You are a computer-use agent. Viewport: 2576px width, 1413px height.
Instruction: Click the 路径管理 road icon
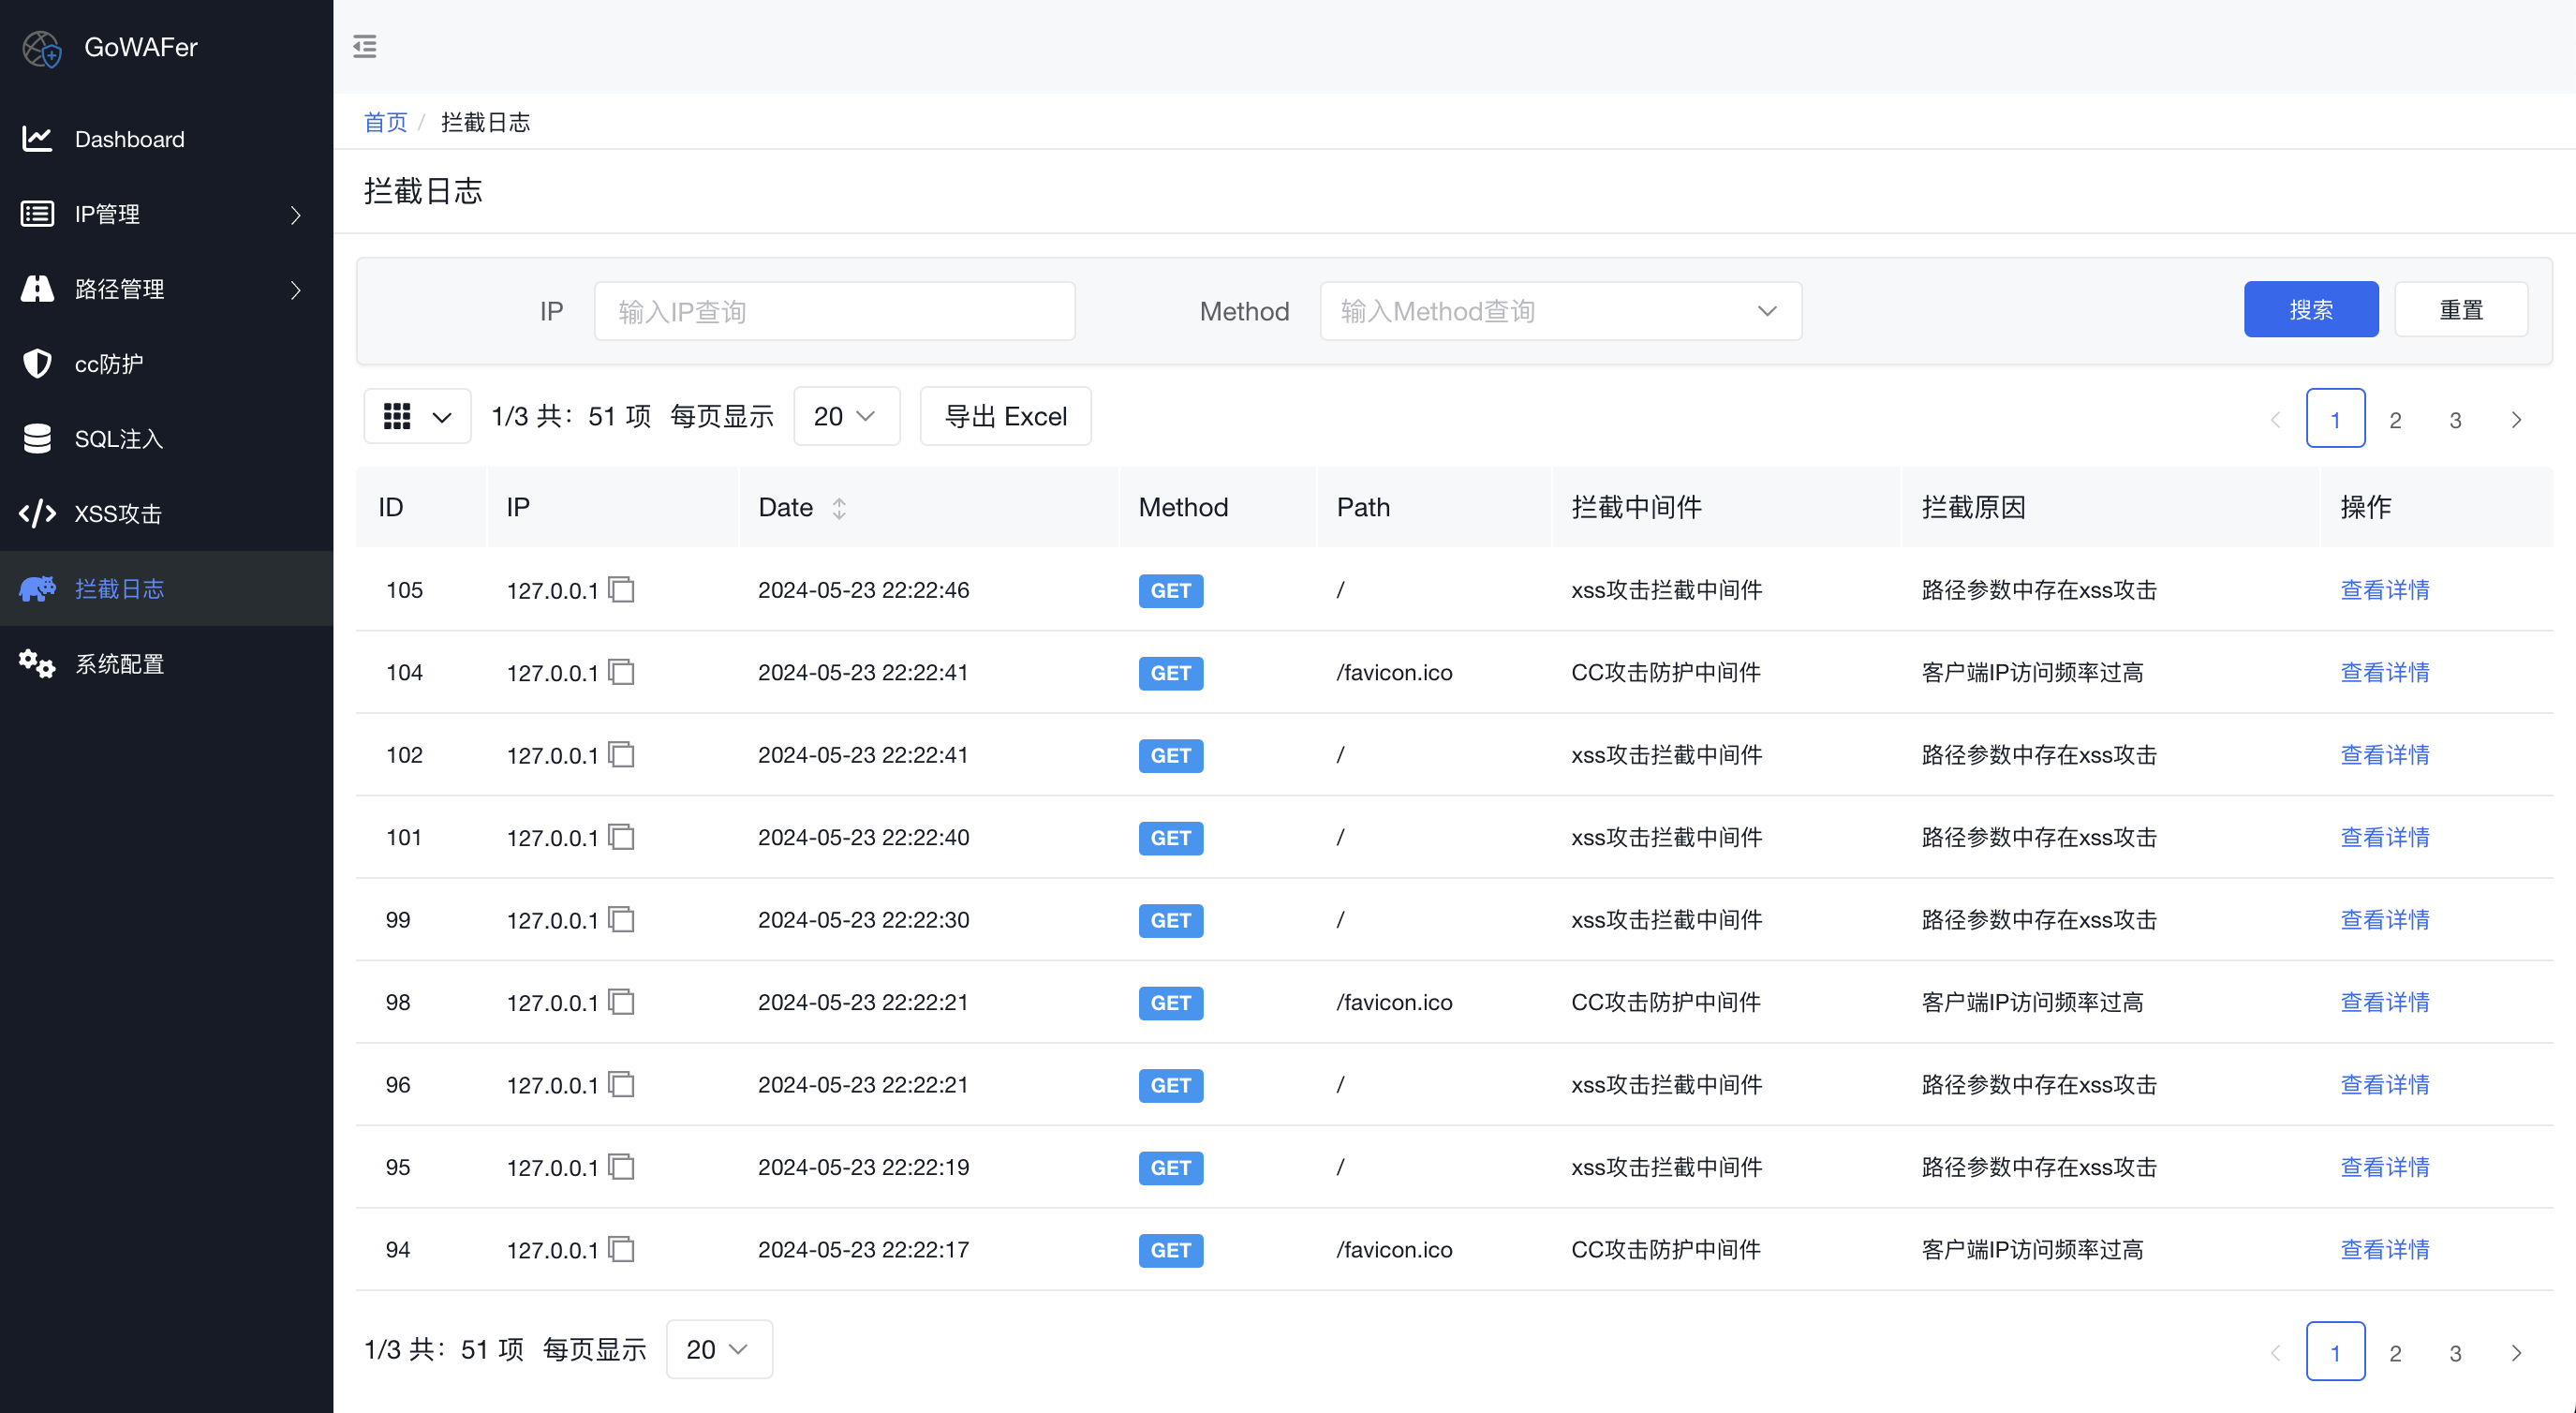pyautogui.click(x=37, y=289)
